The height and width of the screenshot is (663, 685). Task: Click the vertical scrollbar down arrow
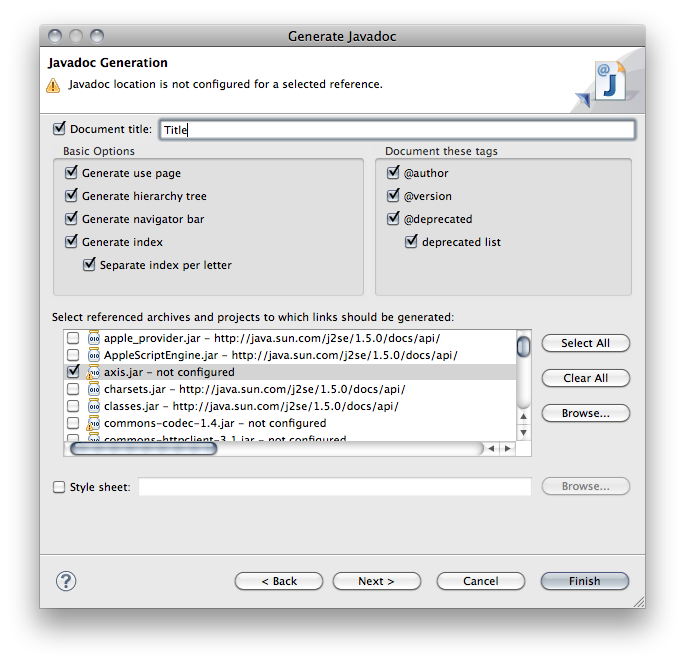[x=523, y=432]
